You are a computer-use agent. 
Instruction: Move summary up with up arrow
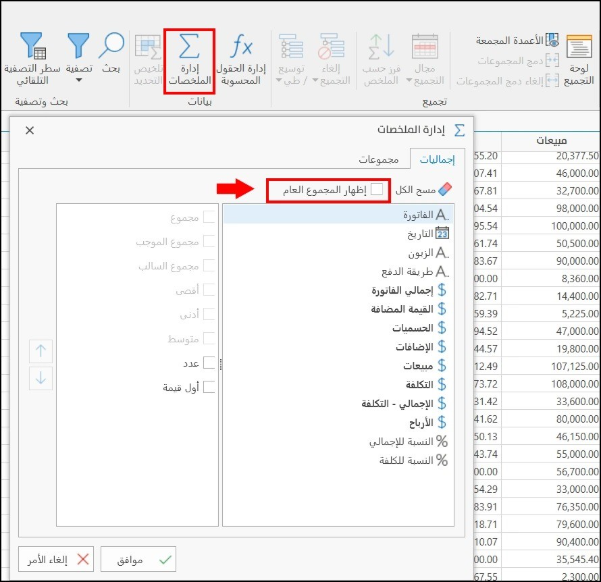tap(41, 350)
